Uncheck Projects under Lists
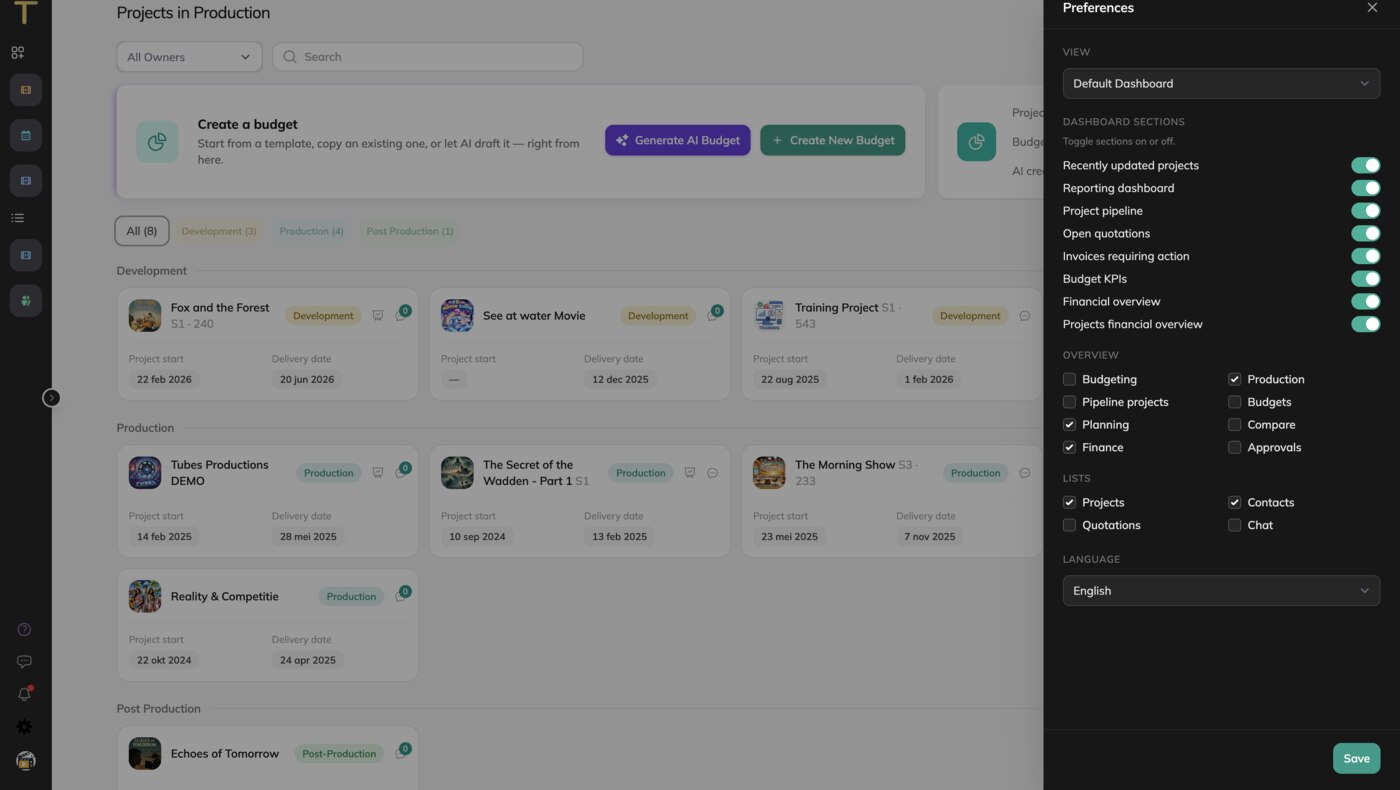 tap(1069, 502)
